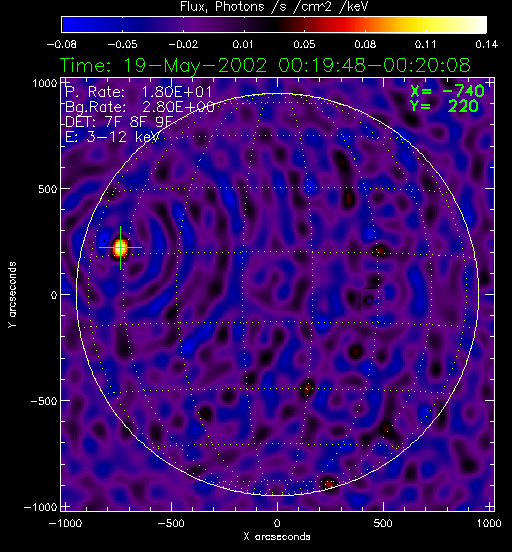Click the green Time header text
This screenshot has height=552, width=512.
pyautogui.click(x=266, y=65)
